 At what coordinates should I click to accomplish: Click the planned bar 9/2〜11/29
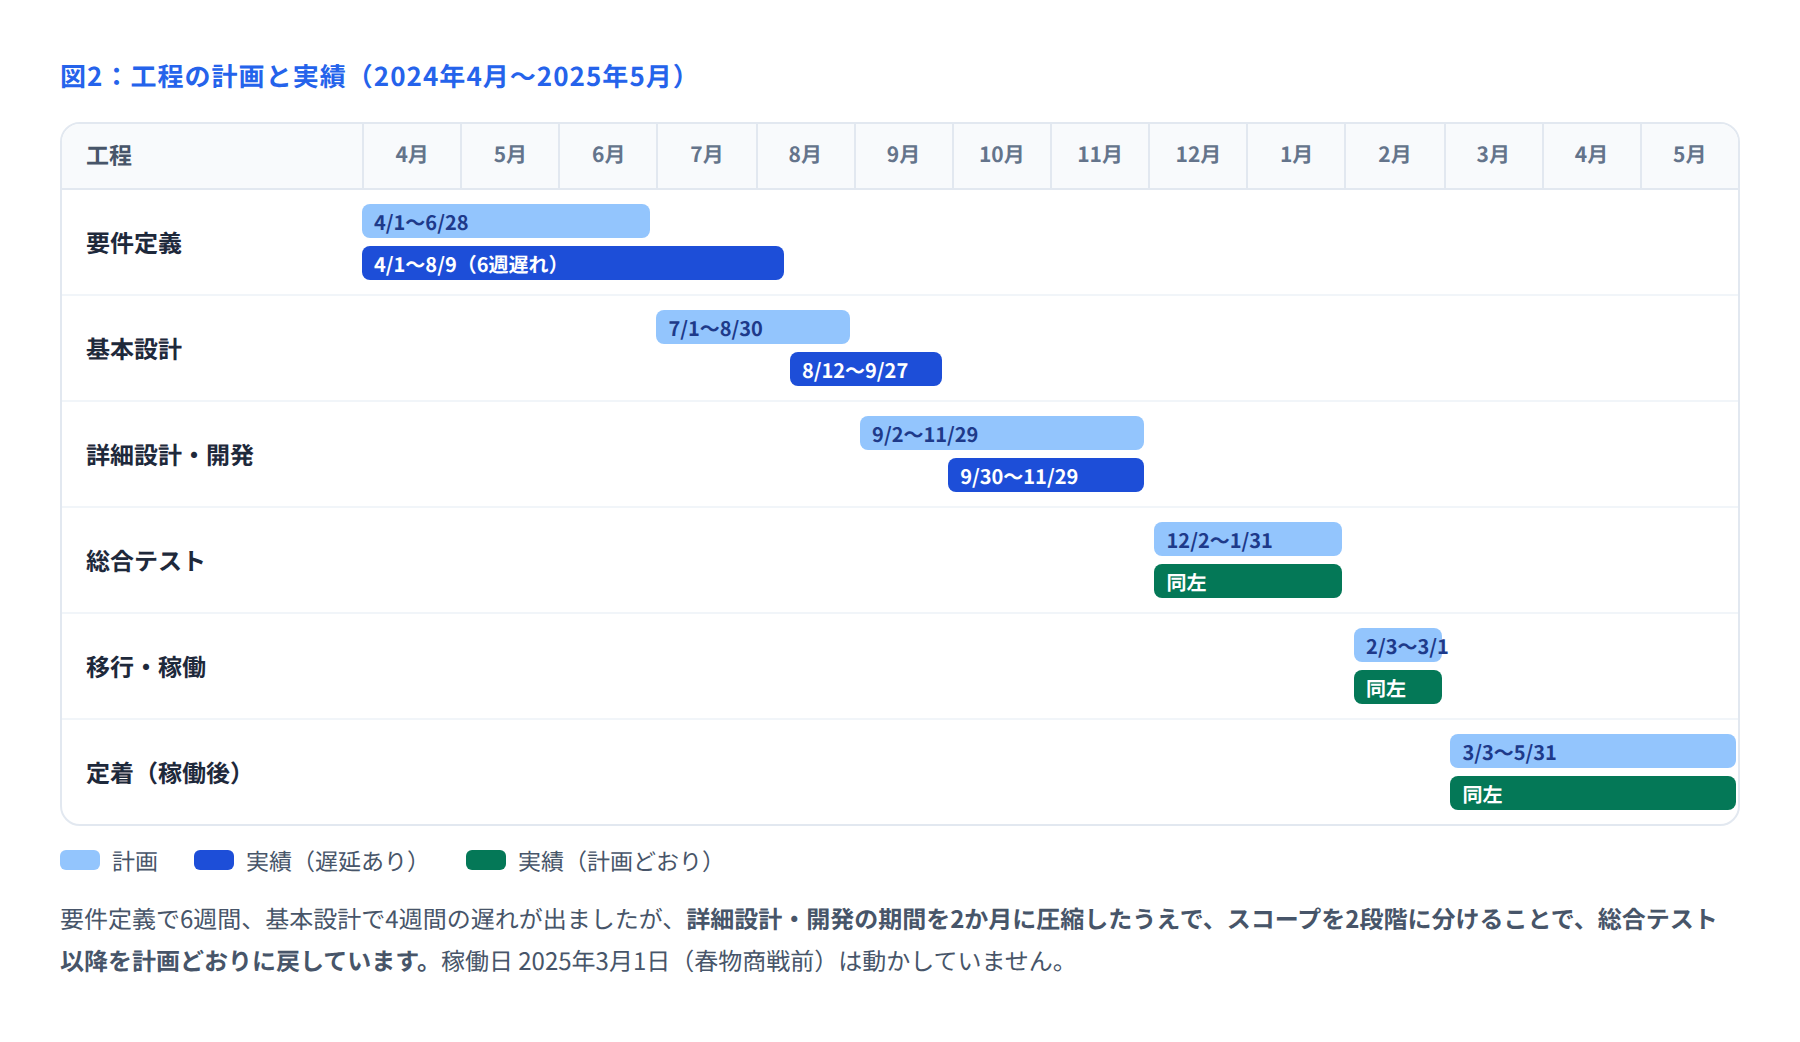(x=1002, y=433)
